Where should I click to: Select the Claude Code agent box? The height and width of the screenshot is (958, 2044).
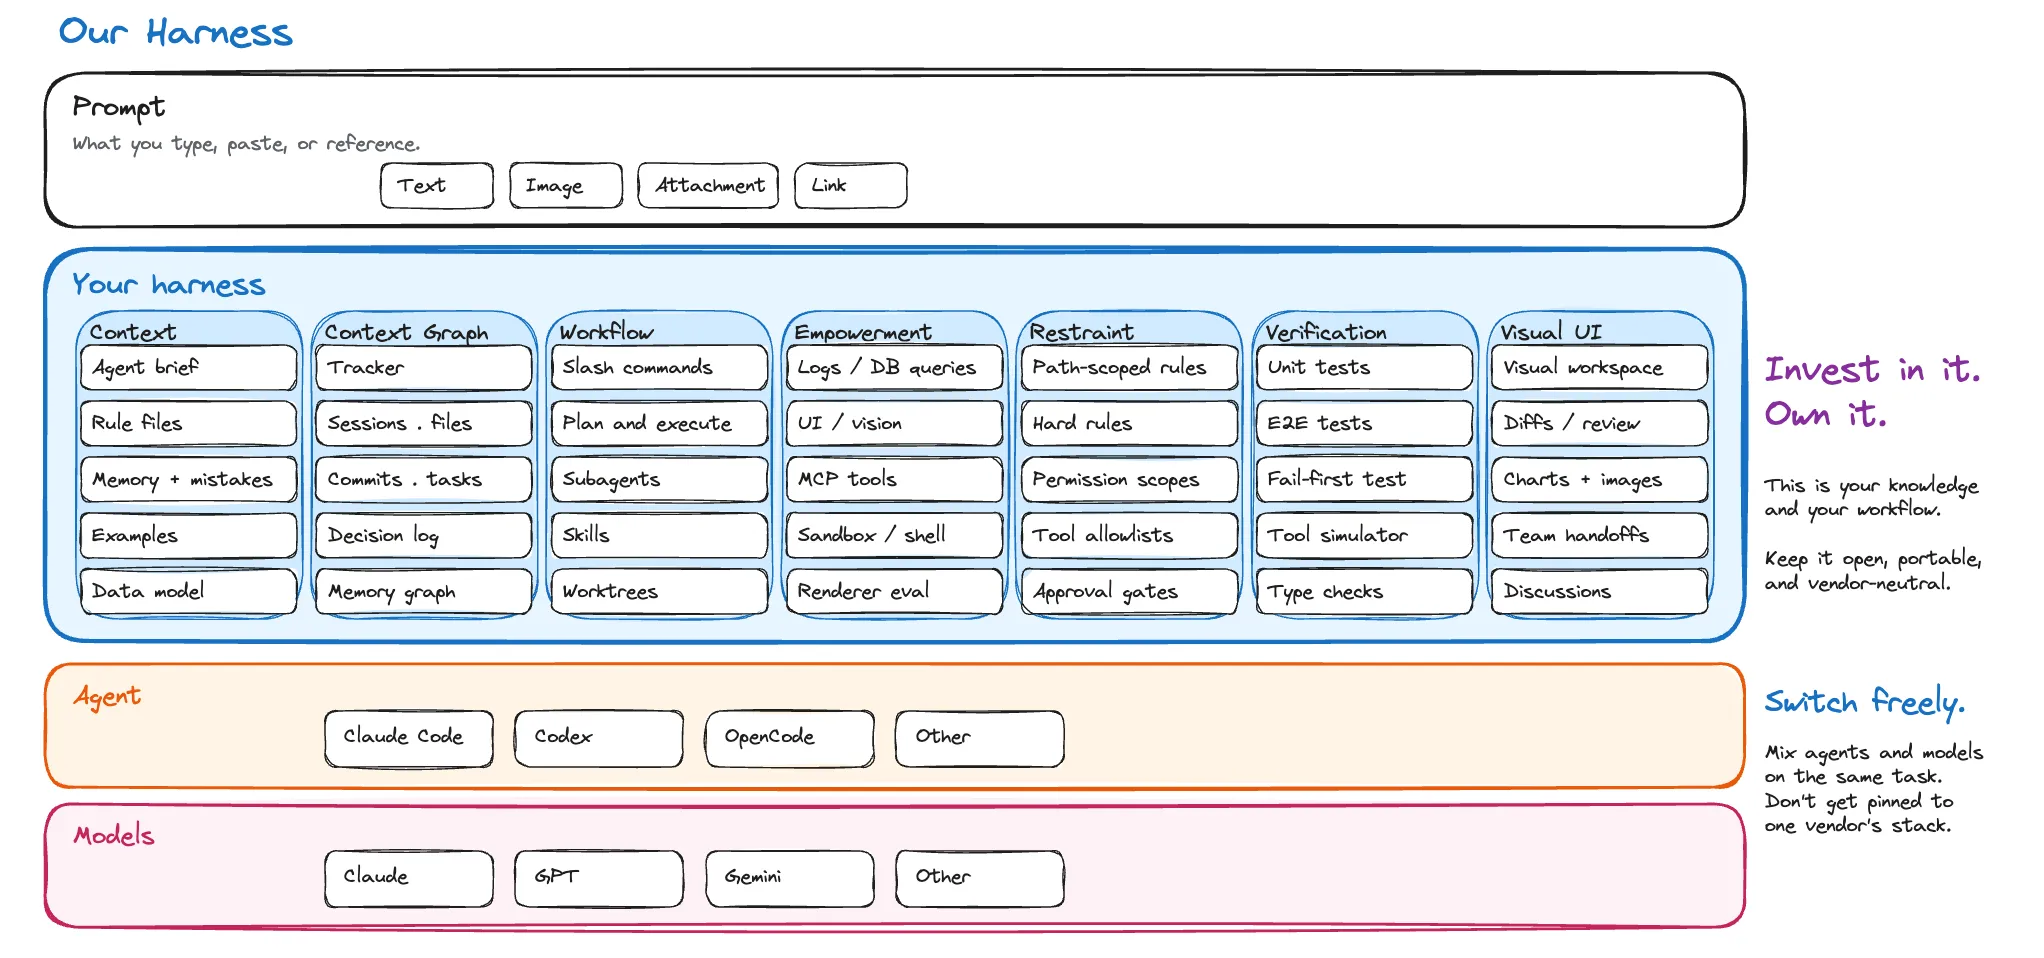click(409, 739)
